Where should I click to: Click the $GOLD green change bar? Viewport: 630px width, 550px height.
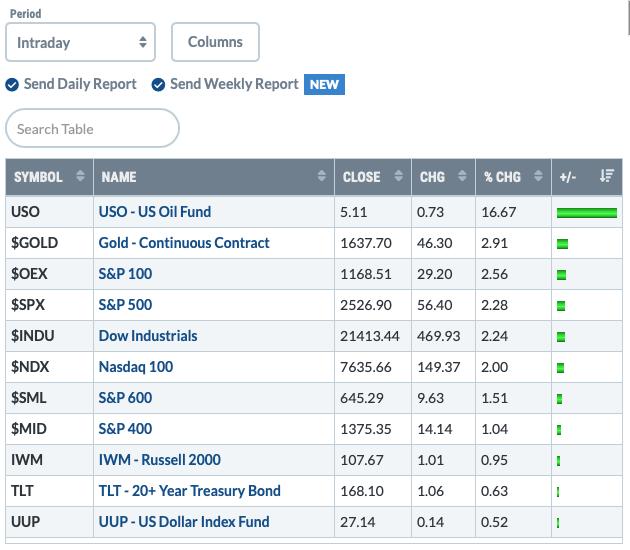tap(562, 244)
